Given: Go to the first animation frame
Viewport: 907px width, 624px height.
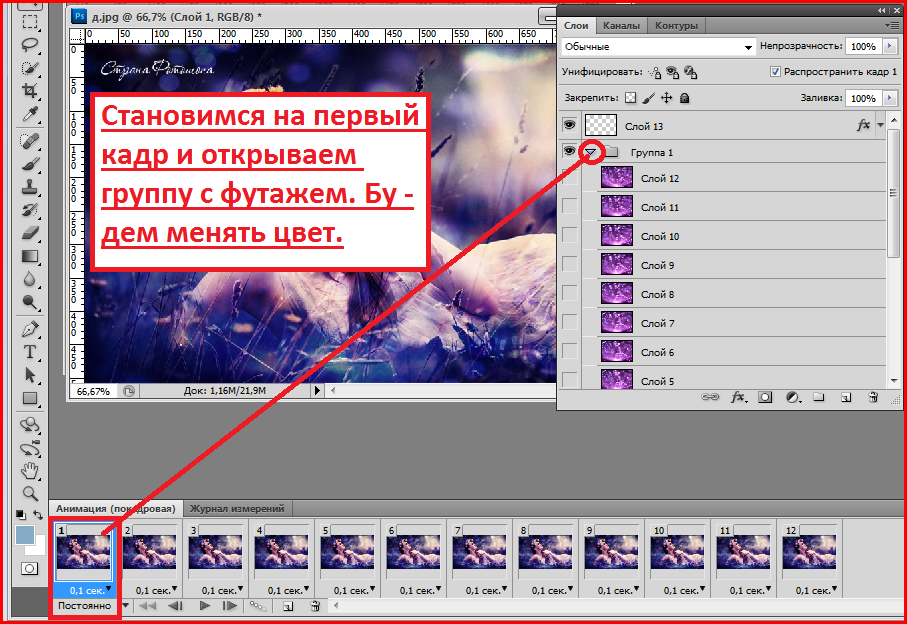Looking at the screenshot, I should point(148,605).
